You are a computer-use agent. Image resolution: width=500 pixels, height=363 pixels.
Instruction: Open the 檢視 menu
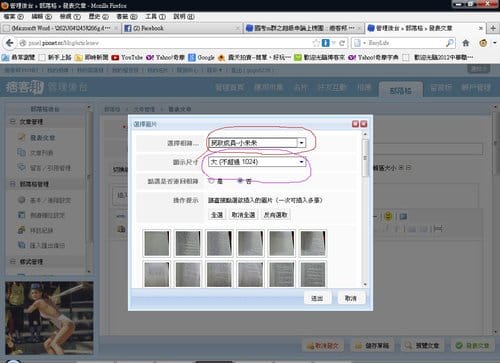tap(70, 16)
